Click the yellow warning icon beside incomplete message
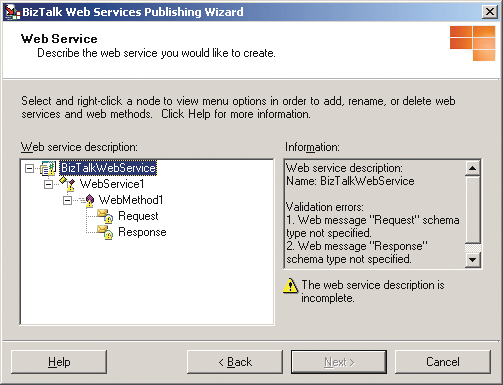The width and height of the screenshot is (503, 385). [x=290, y=286]
